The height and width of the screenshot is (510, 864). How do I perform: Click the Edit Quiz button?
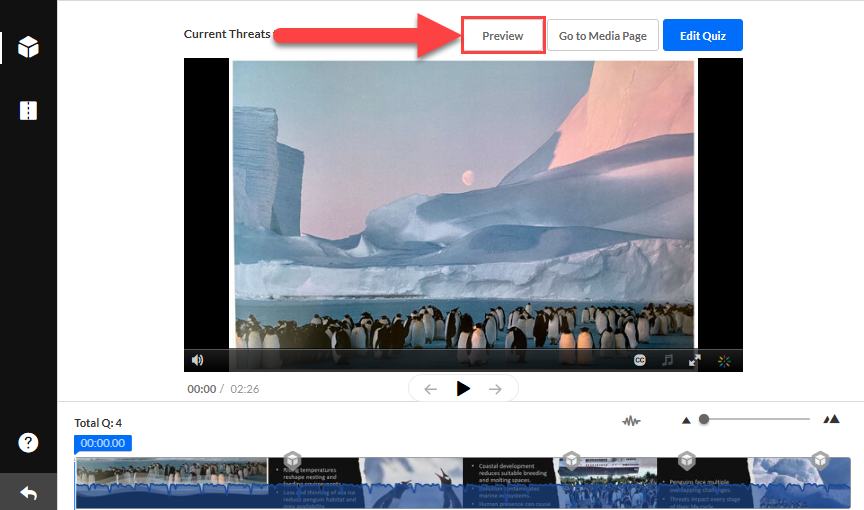tap(703, 35)
